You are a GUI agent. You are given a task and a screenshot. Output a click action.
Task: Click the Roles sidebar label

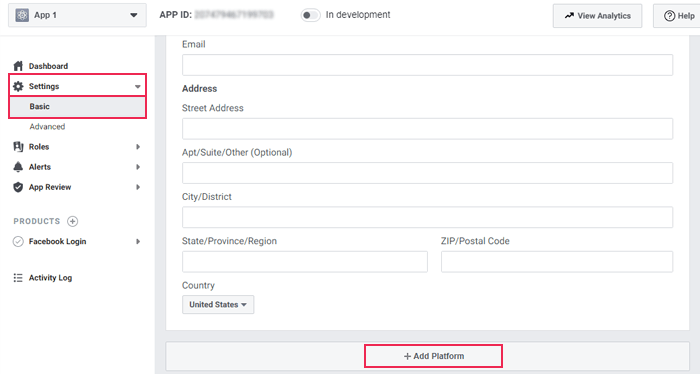[39, 147]
